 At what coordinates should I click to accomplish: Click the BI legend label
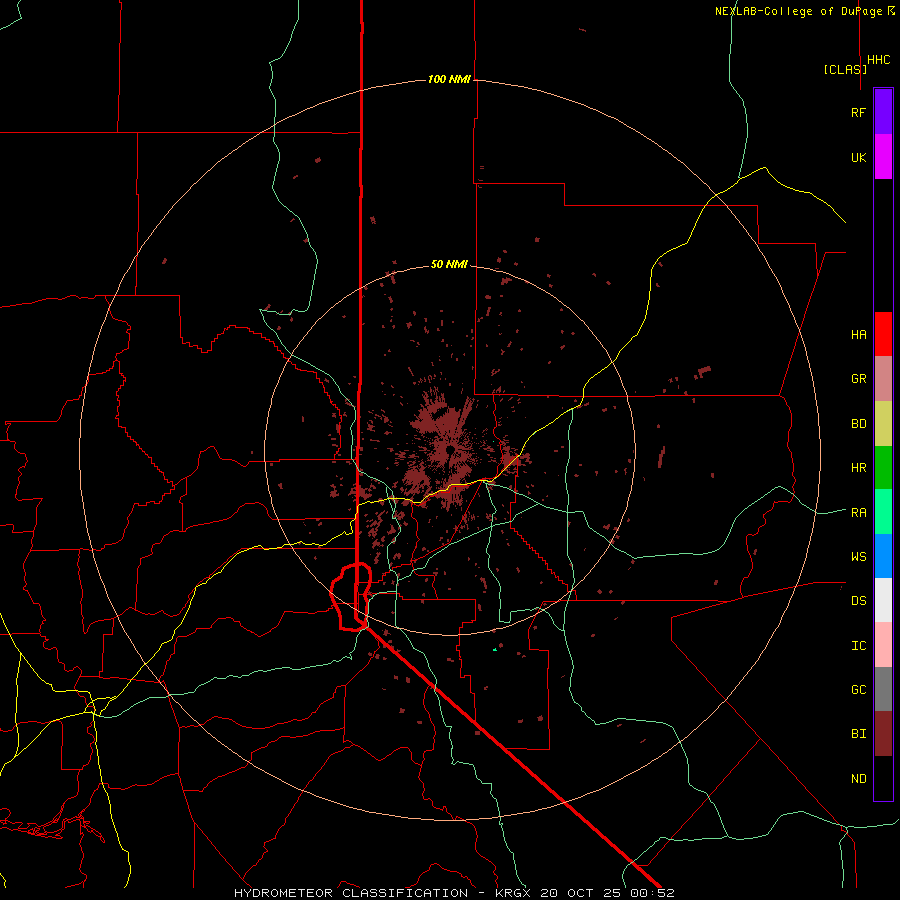[x=858, y=734]
